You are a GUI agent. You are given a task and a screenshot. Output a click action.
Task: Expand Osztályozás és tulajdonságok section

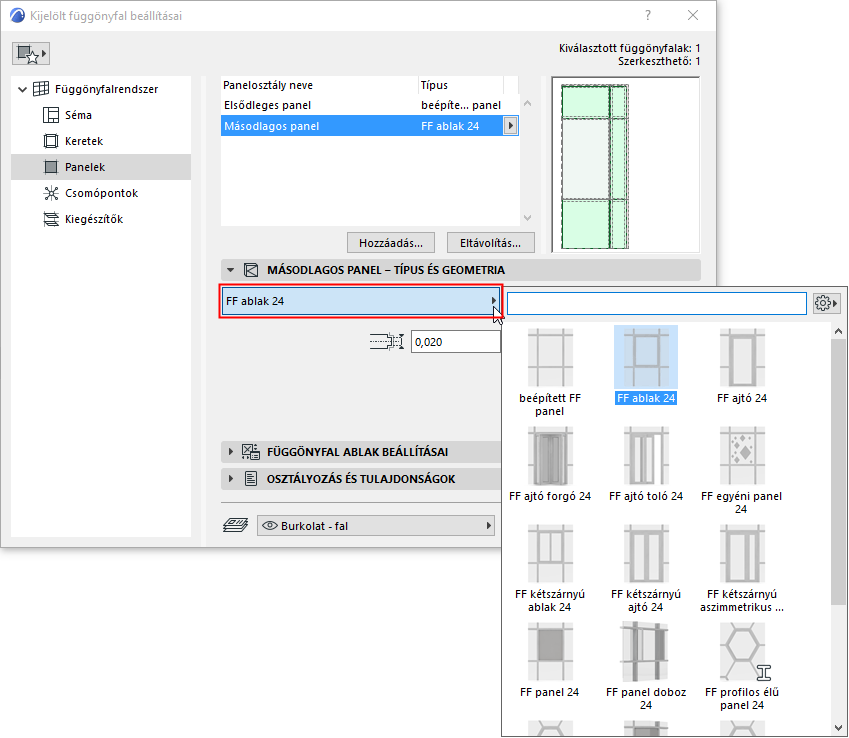tap(231, 479)
